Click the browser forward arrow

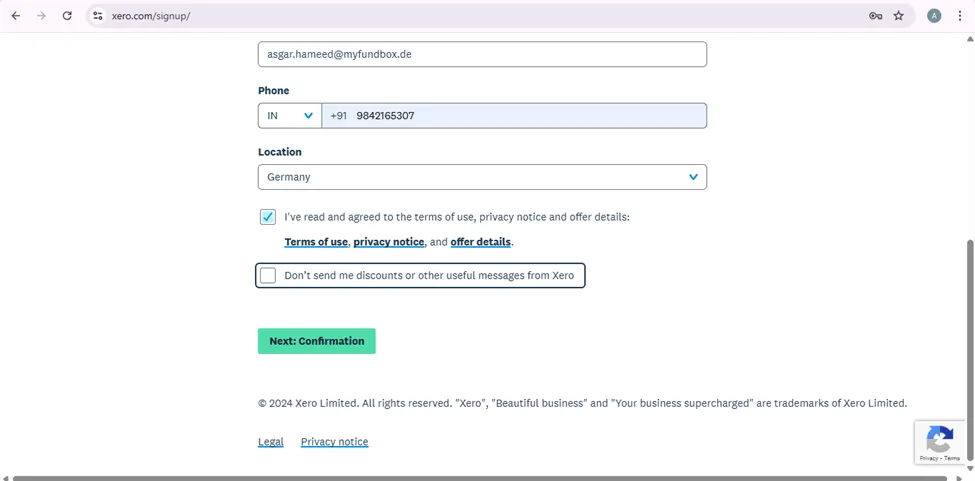[42, 16]
